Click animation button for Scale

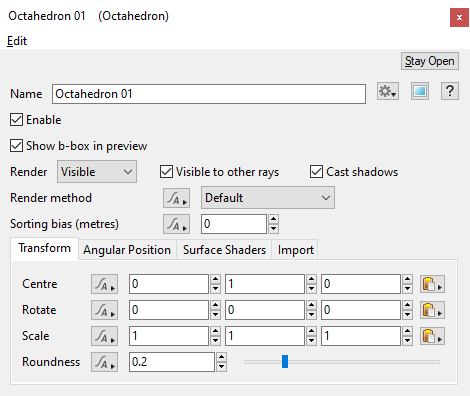click(x=104, y=336)
